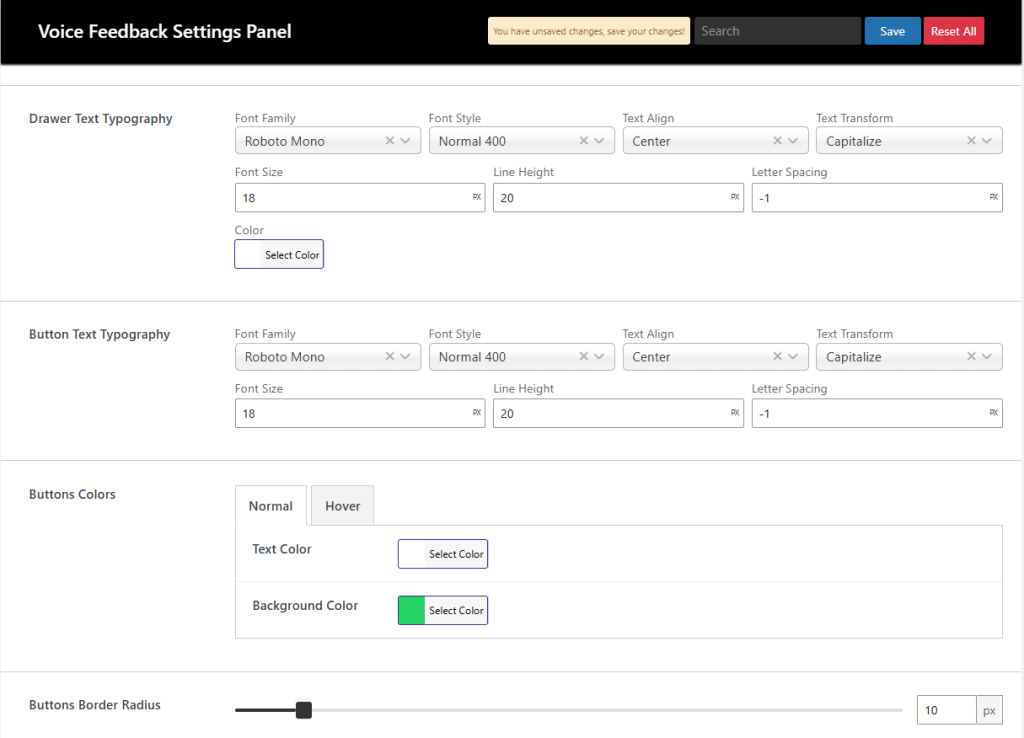
Task: Clear the Normal 400 font style in Button Typography
Action: tap(584, 356)
